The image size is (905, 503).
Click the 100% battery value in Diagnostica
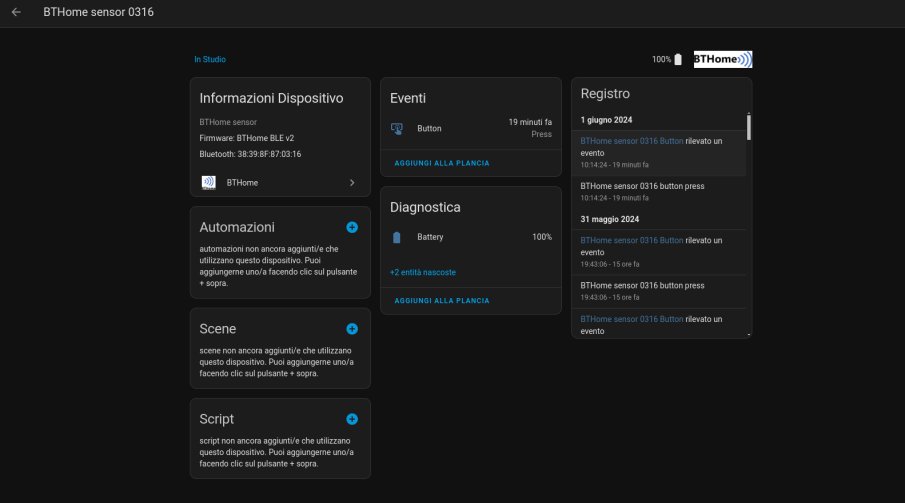point(542,237)
